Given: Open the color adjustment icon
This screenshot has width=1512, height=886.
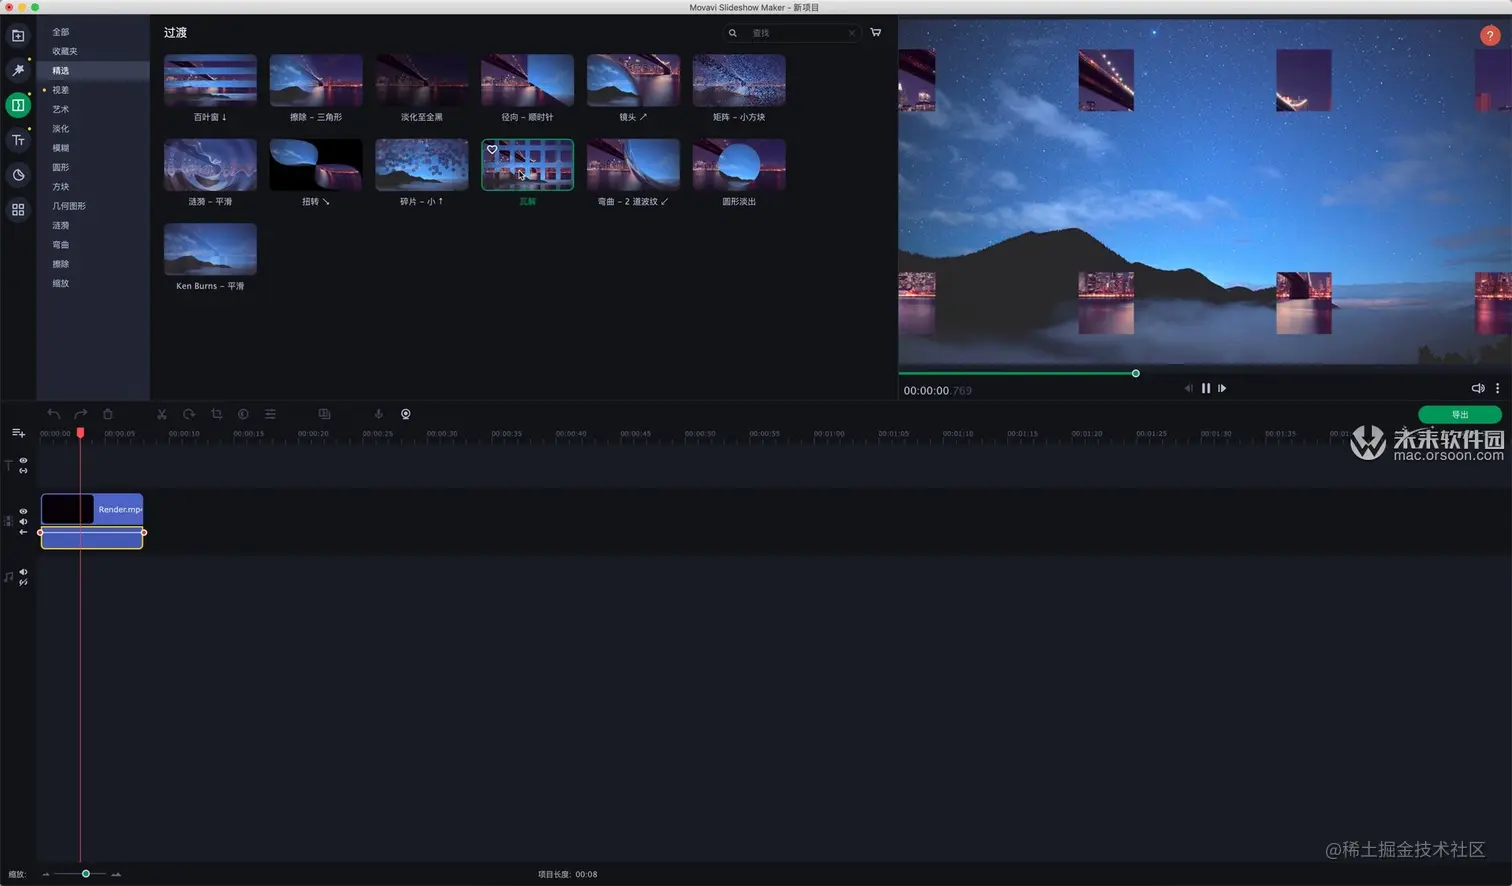Looking at the screenshot, I should [243, 414].
